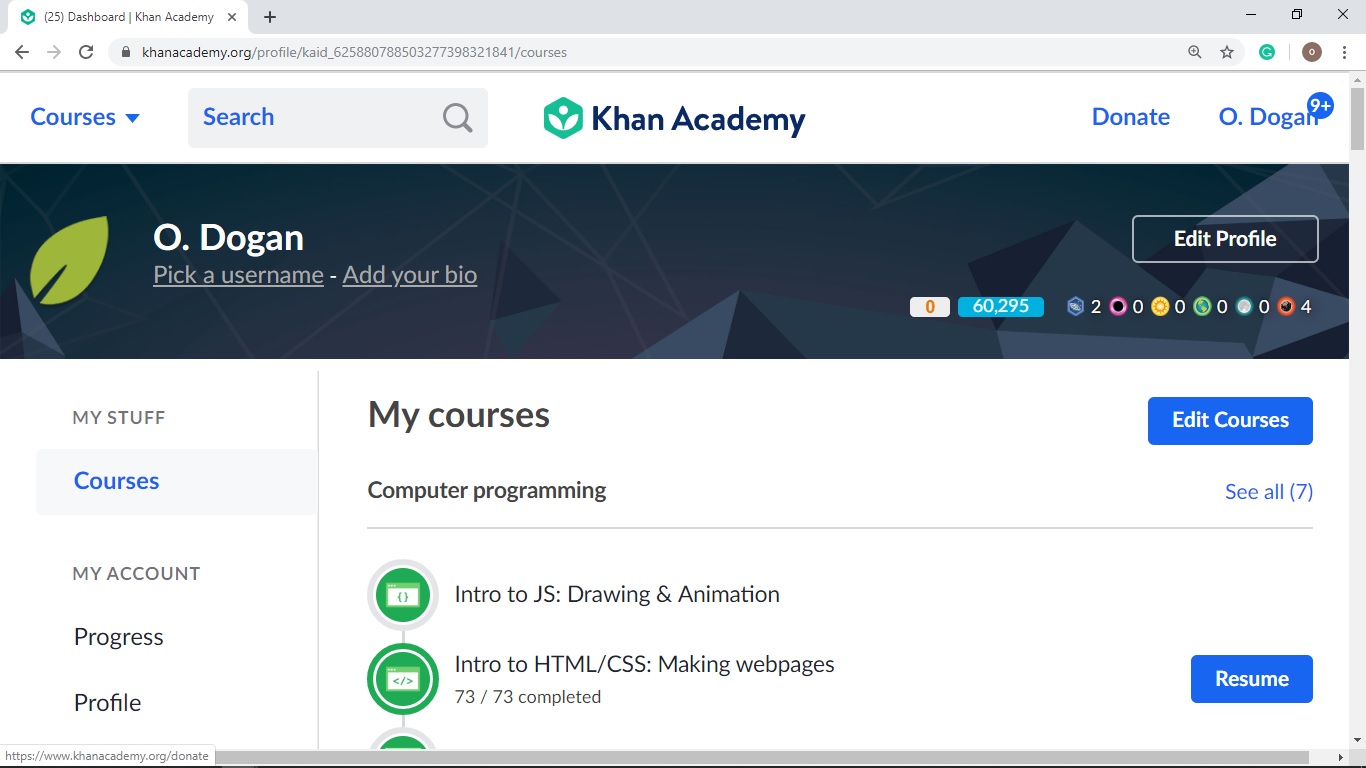Screen dimensions: 1366x768
Task: Click the 60,295 energy points counter
Action: pos(1001,307)
